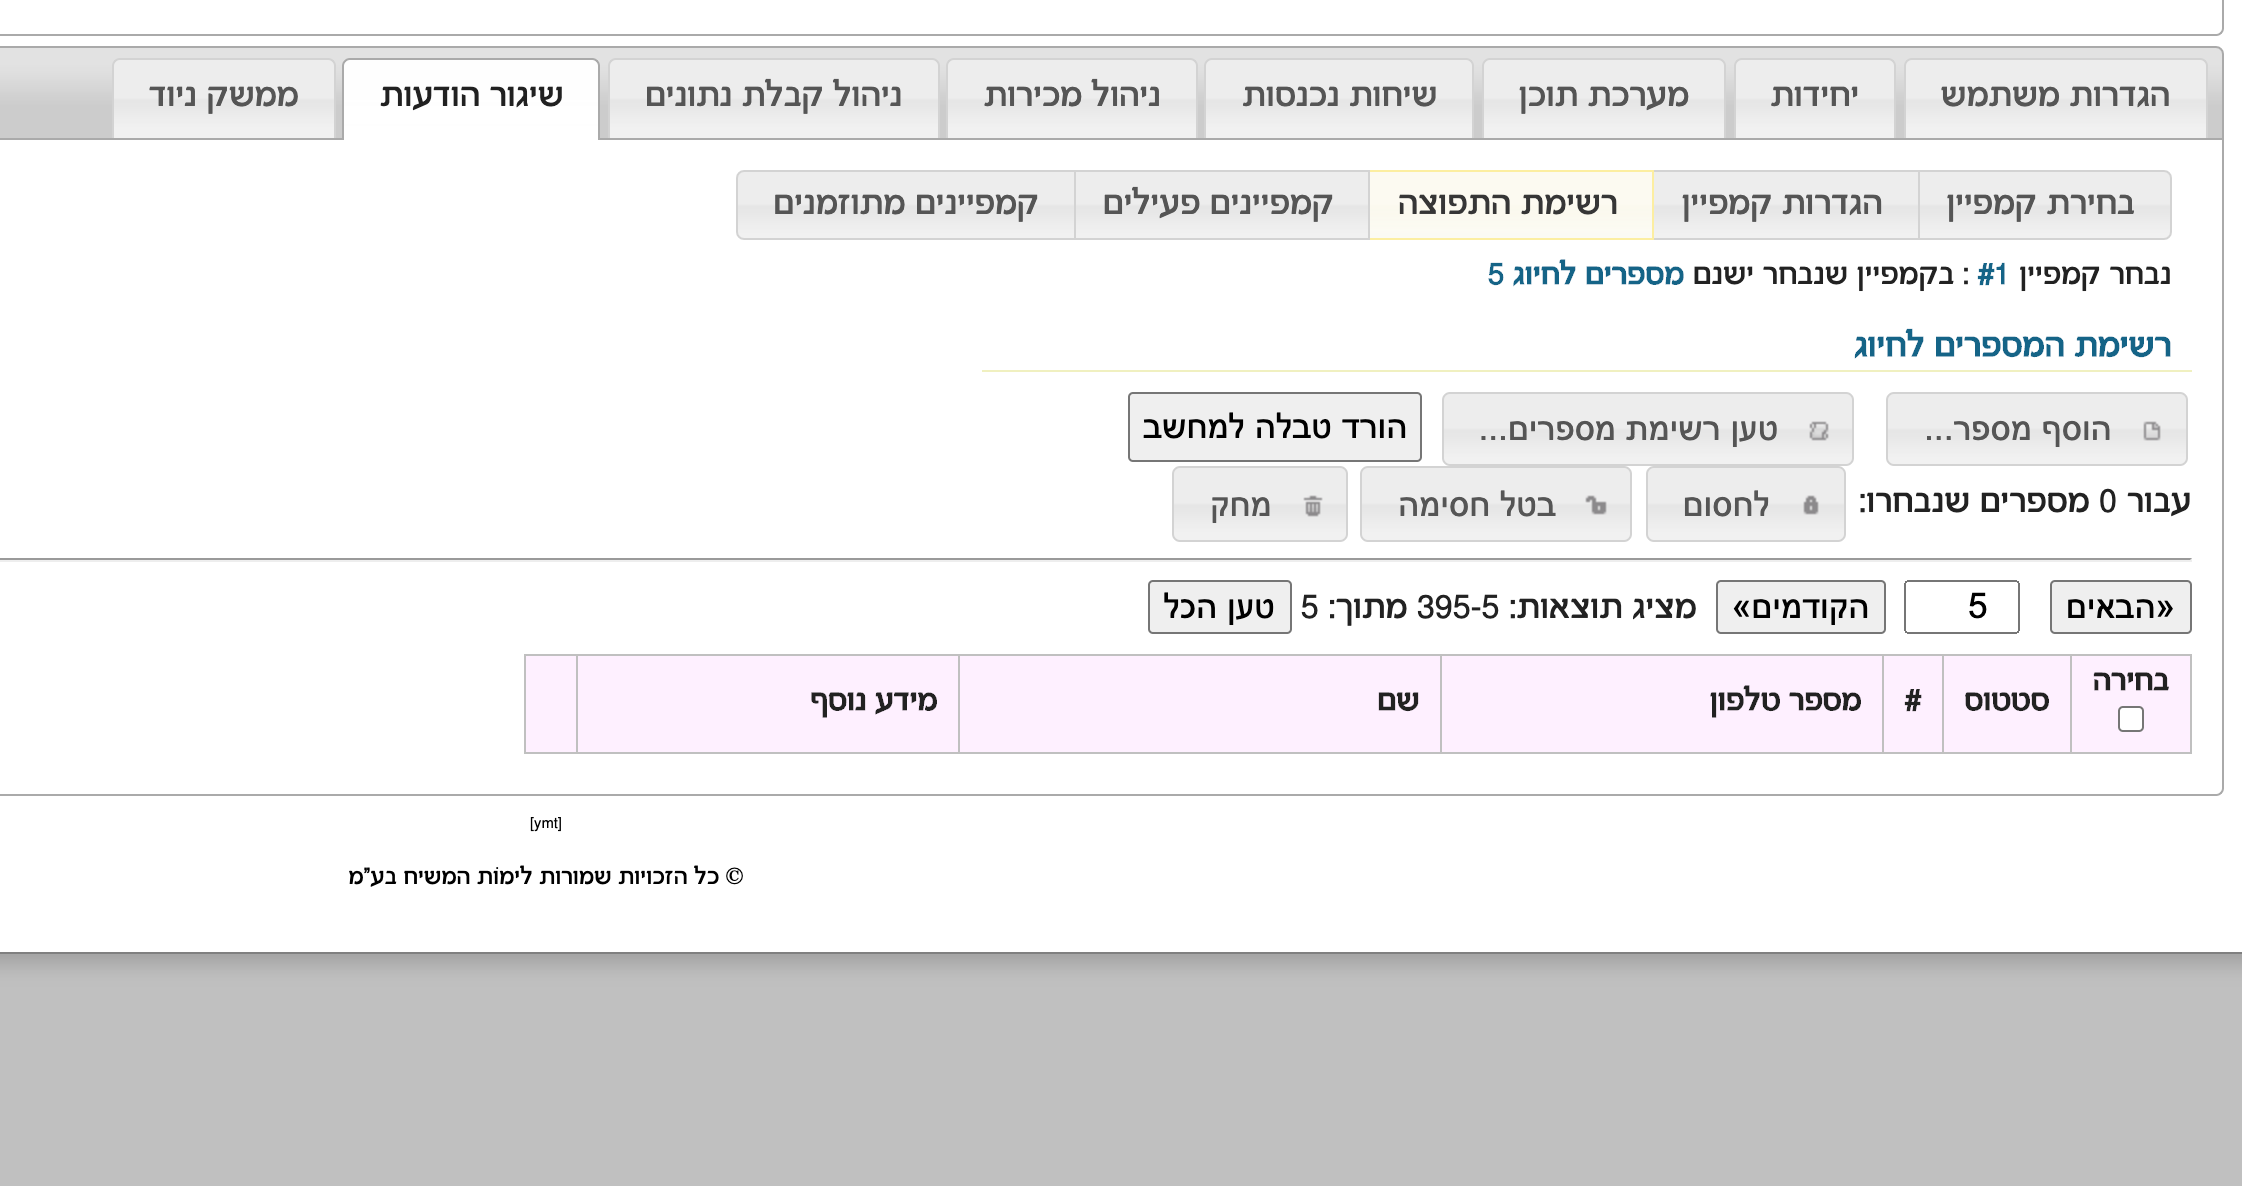Click the מספר טלפון column header
The width and height of the screenshot is (2242, 1186).
click(x=1784, y=701)
